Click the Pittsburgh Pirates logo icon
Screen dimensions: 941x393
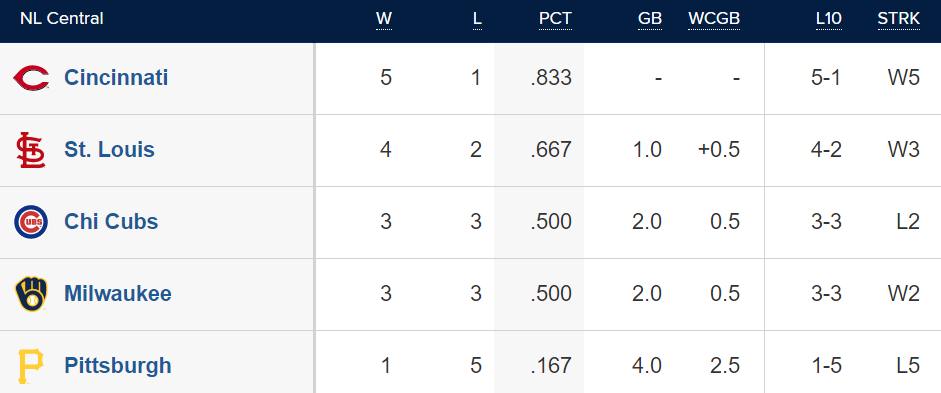31,366
